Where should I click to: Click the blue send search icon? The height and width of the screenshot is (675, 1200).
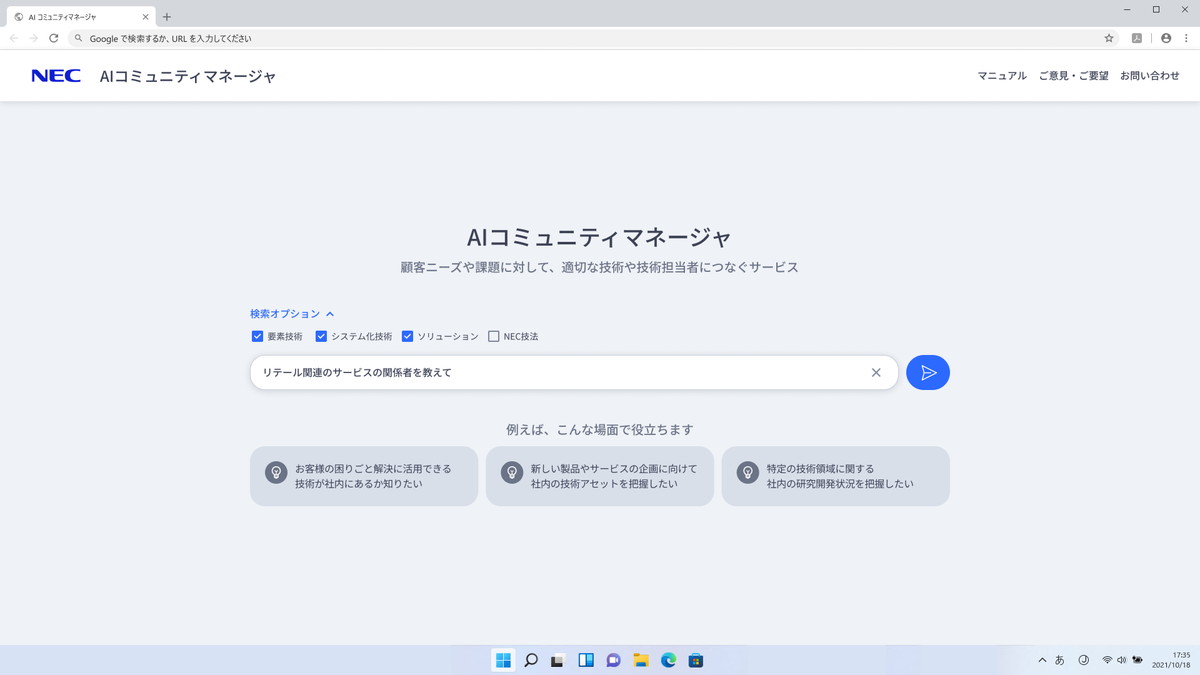pyautogui.click(x=928, y=372)
